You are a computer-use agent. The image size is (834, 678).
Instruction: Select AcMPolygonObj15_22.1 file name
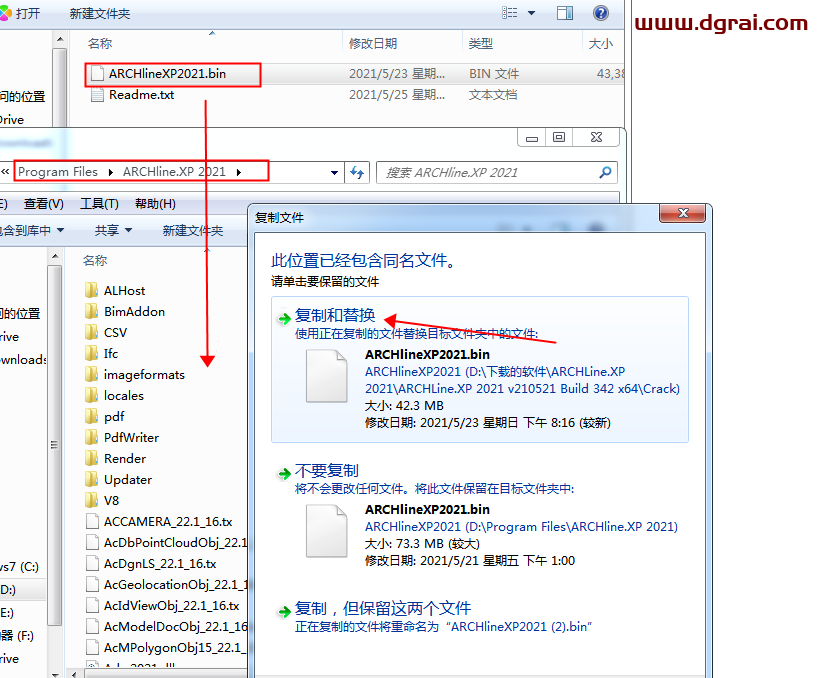[174, 647]
